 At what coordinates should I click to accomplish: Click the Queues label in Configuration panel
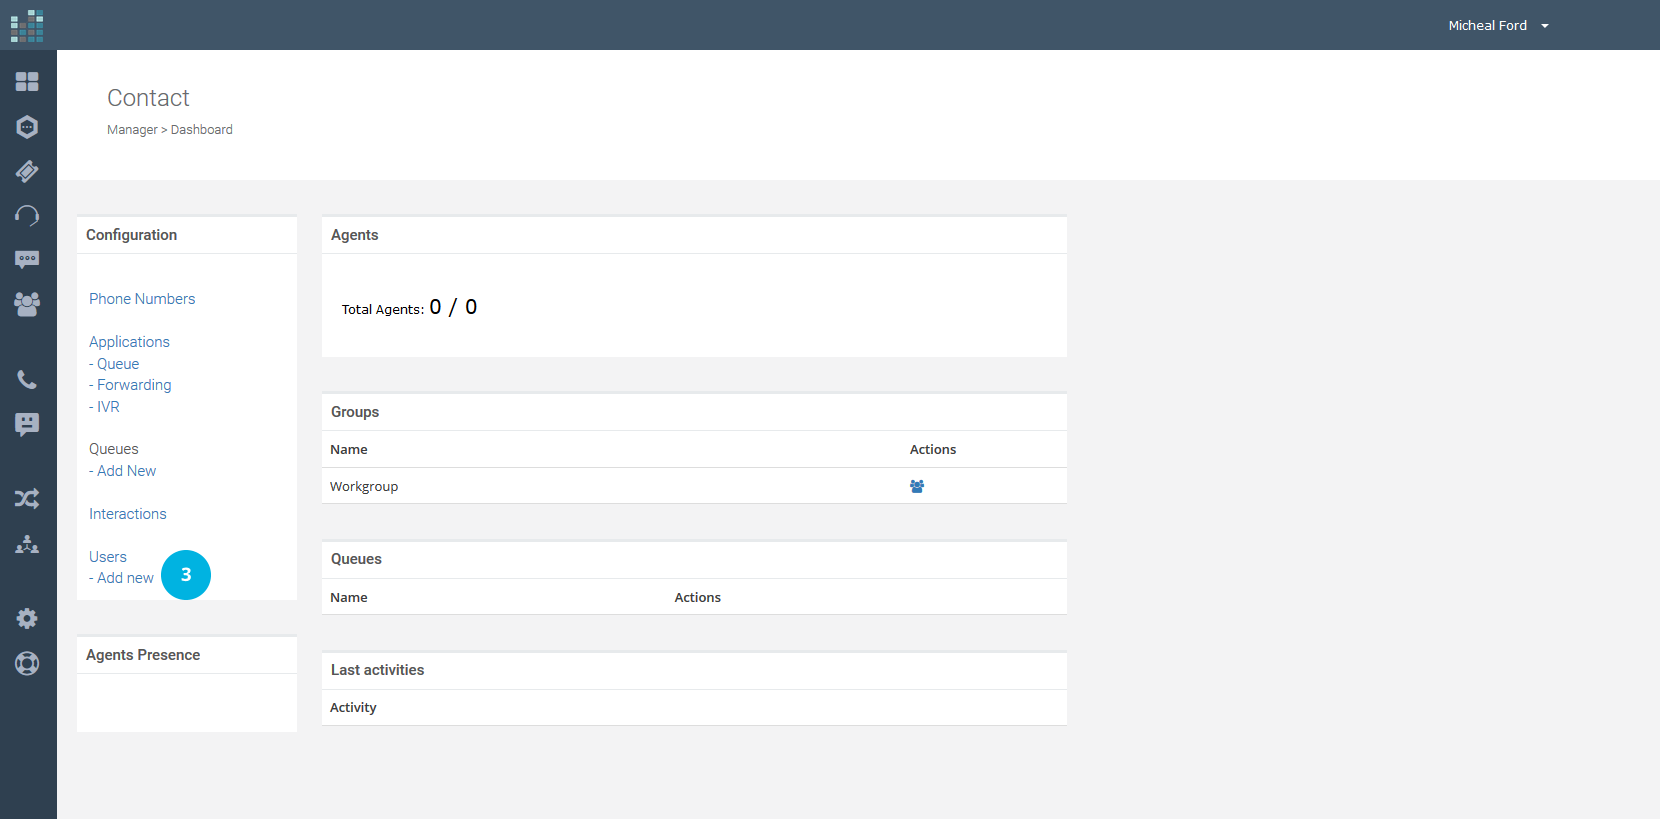114,449
